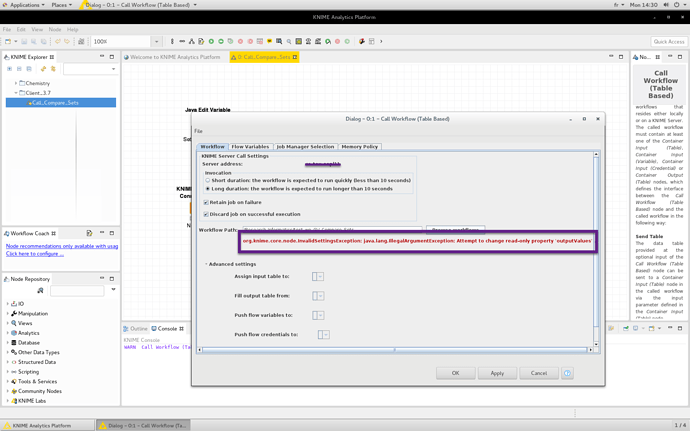Click the Node Repository search field
This screenshot has height=431, width=690.
coord(77,291)
